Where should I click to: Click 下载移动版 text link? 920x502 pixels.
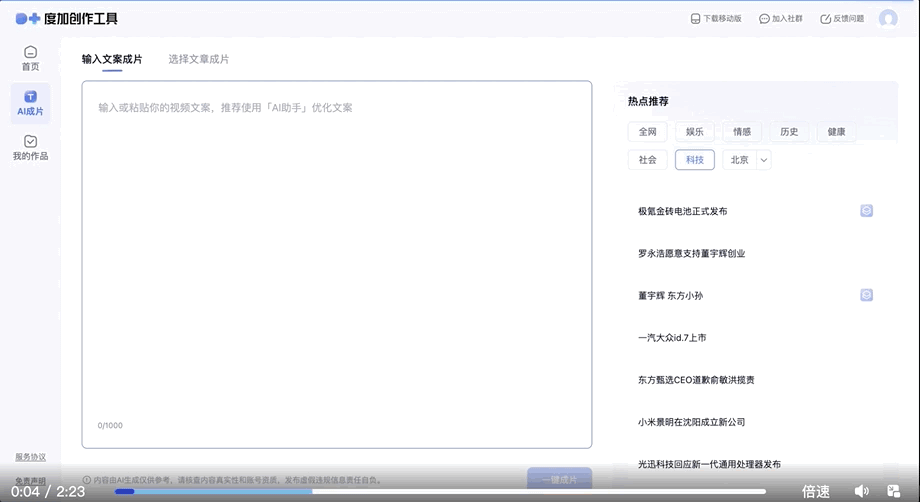click(722, 19)
